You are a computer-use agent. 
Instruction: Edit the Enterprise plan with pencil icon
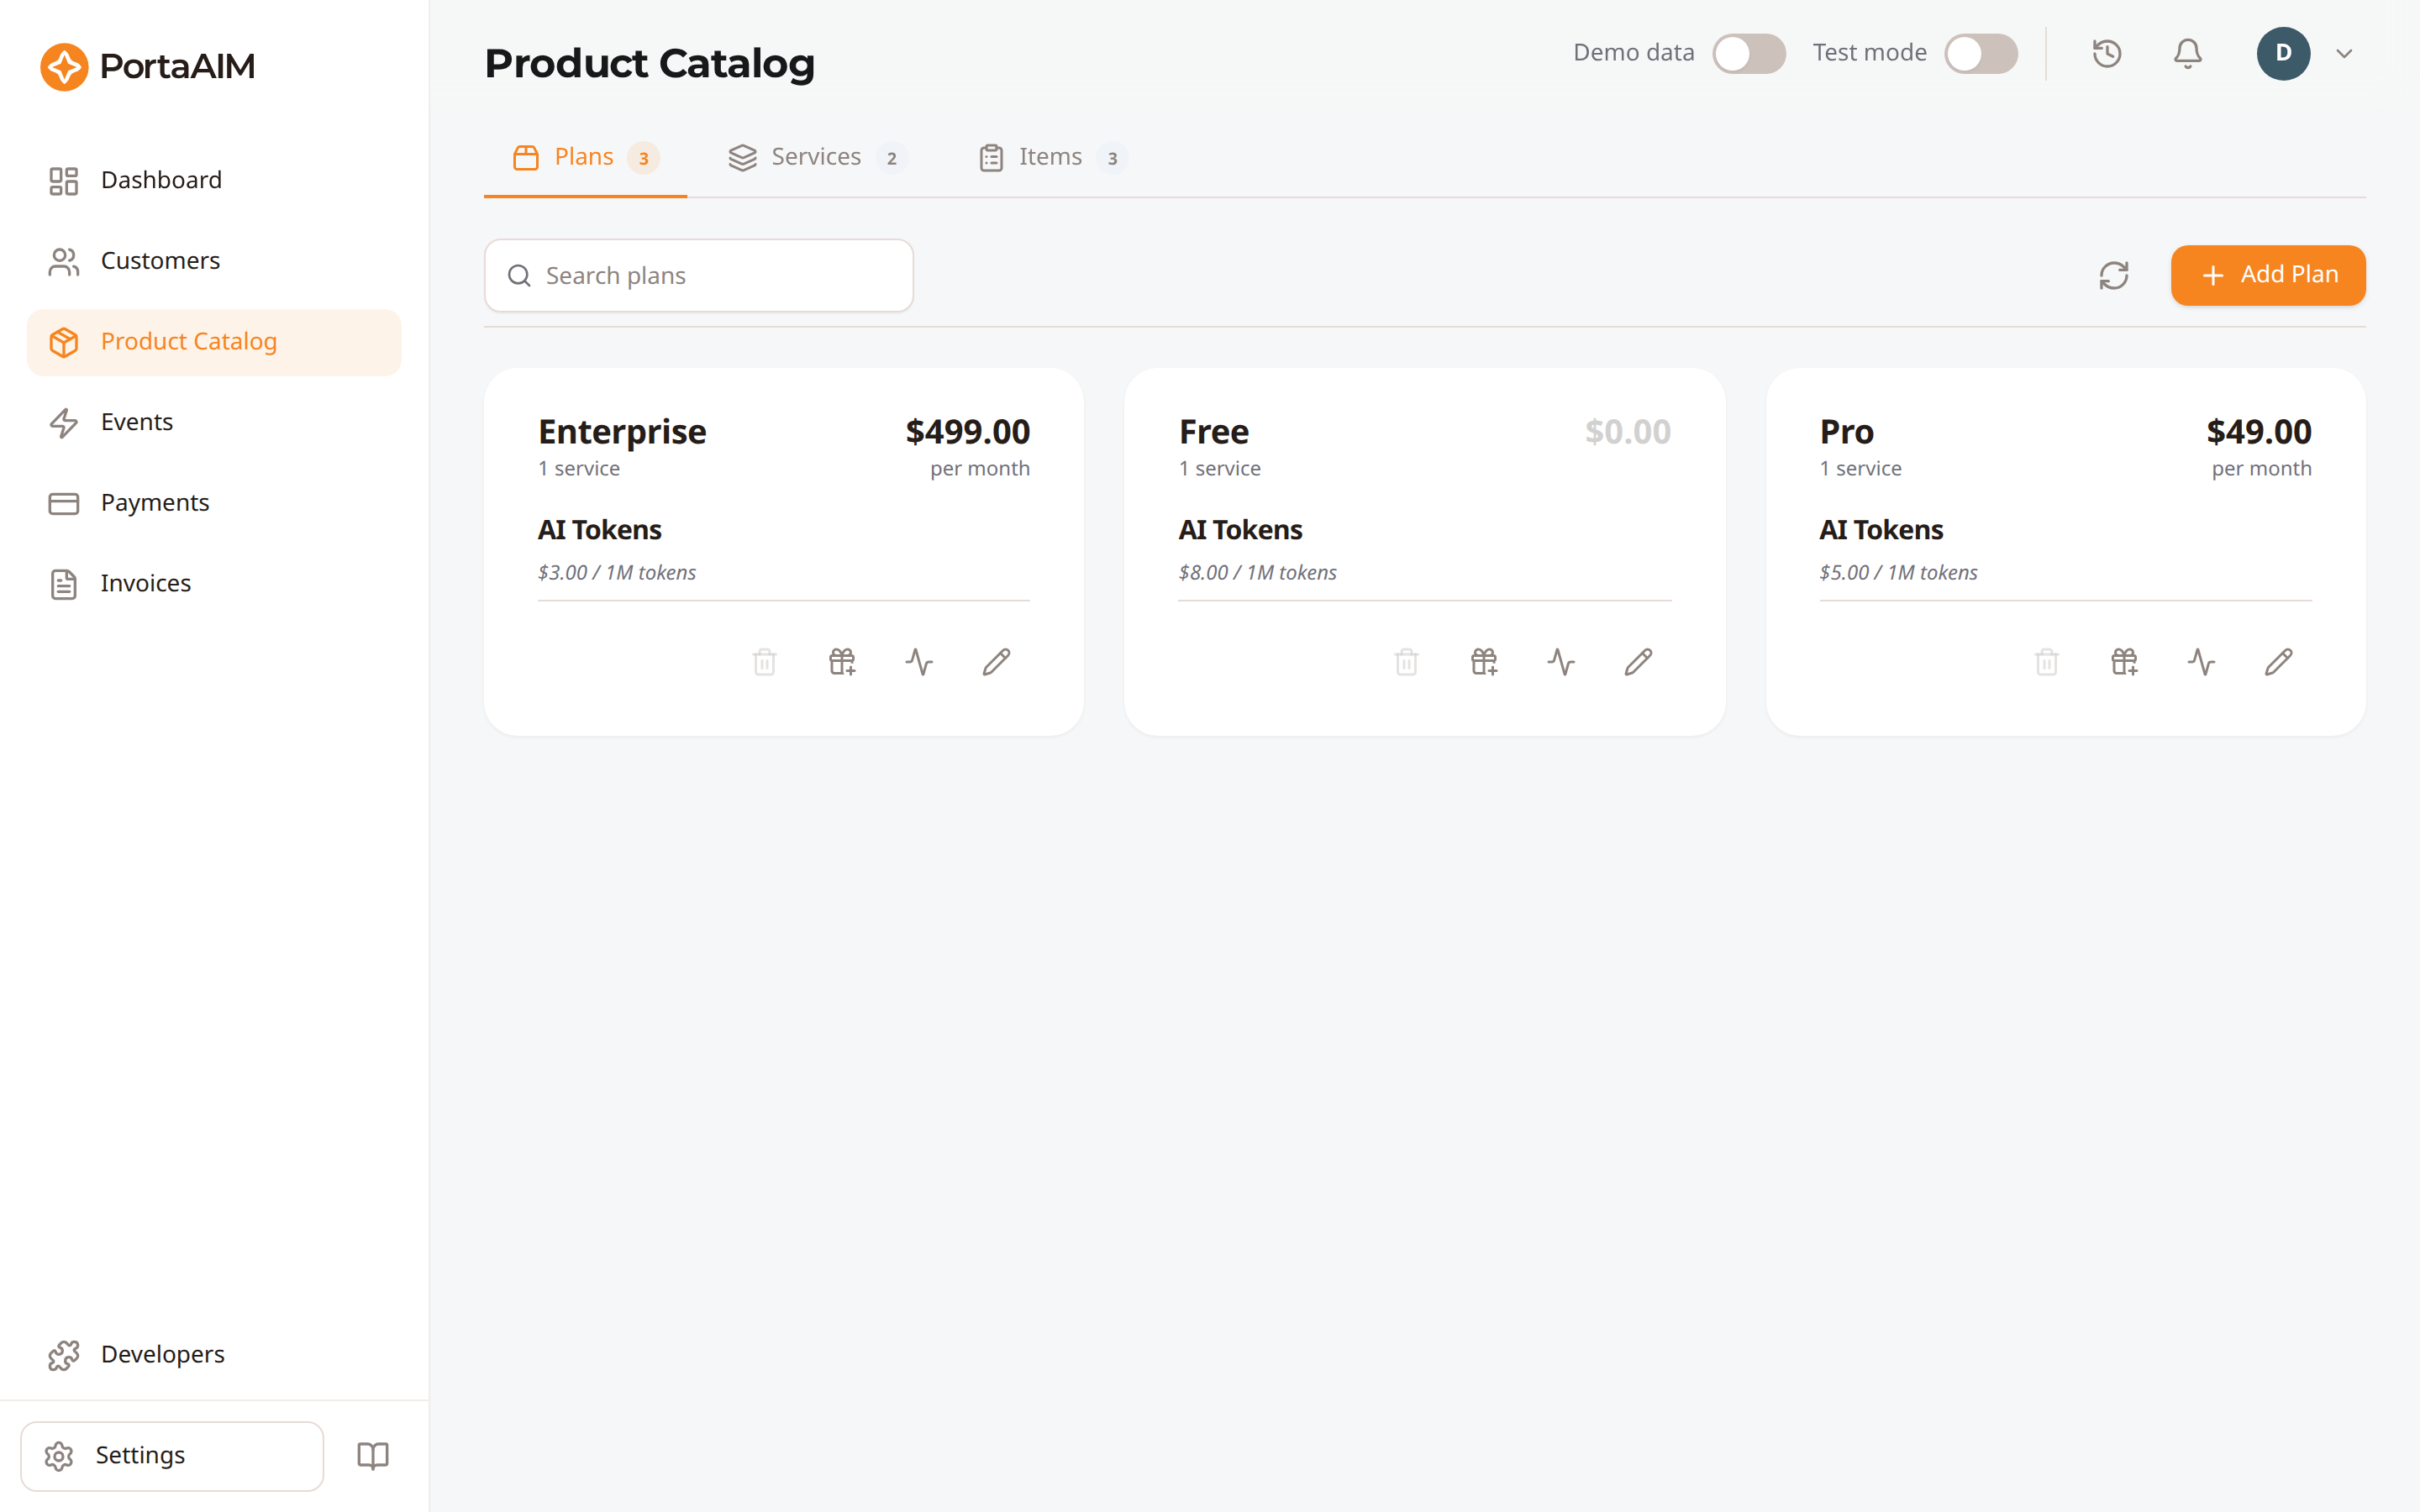click(x=996, y=662)
